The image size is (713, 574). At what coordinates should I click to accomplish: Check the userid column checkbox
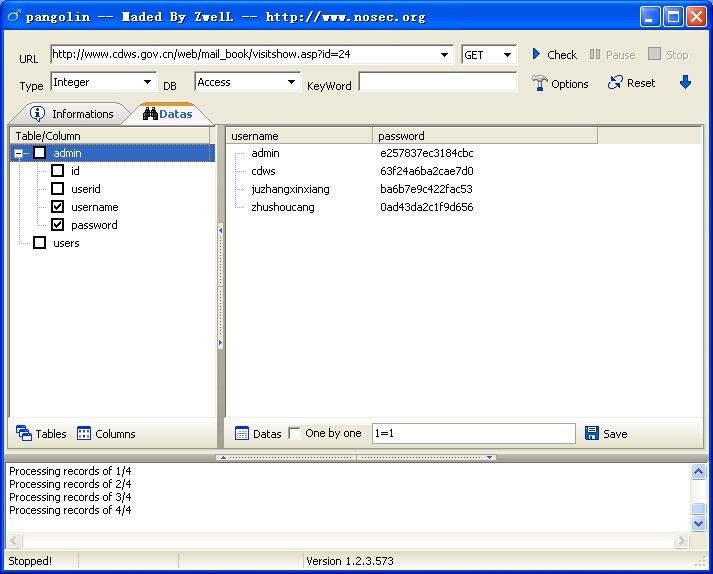[x=57, y=188]
